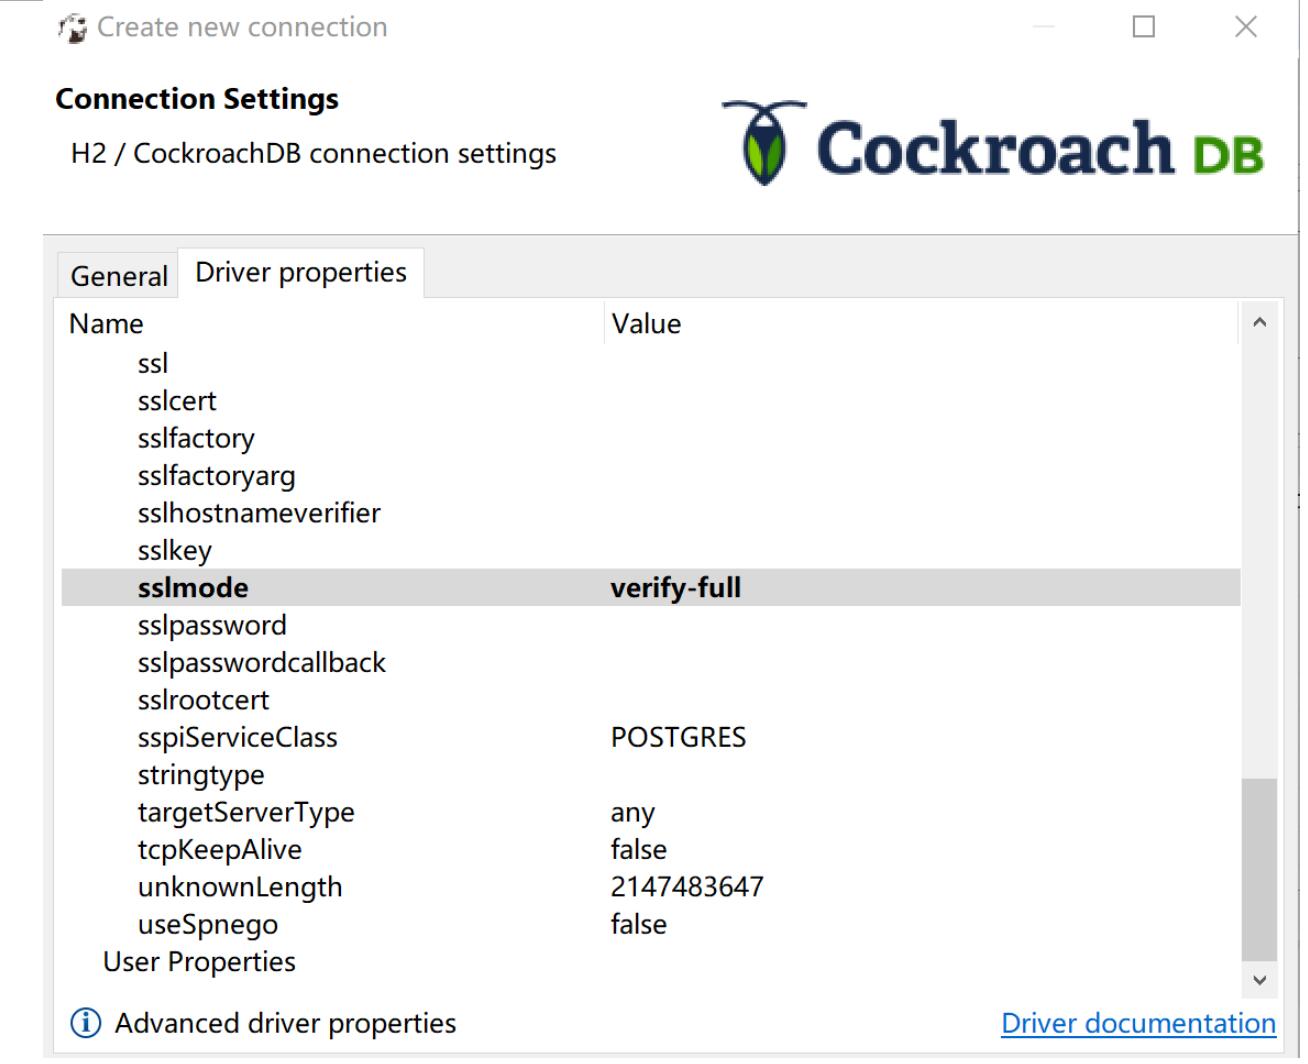The width and height of the screenshot is (1308, 1064).
Task: Select the sslpasswordcallback property row
Action: 261,662
